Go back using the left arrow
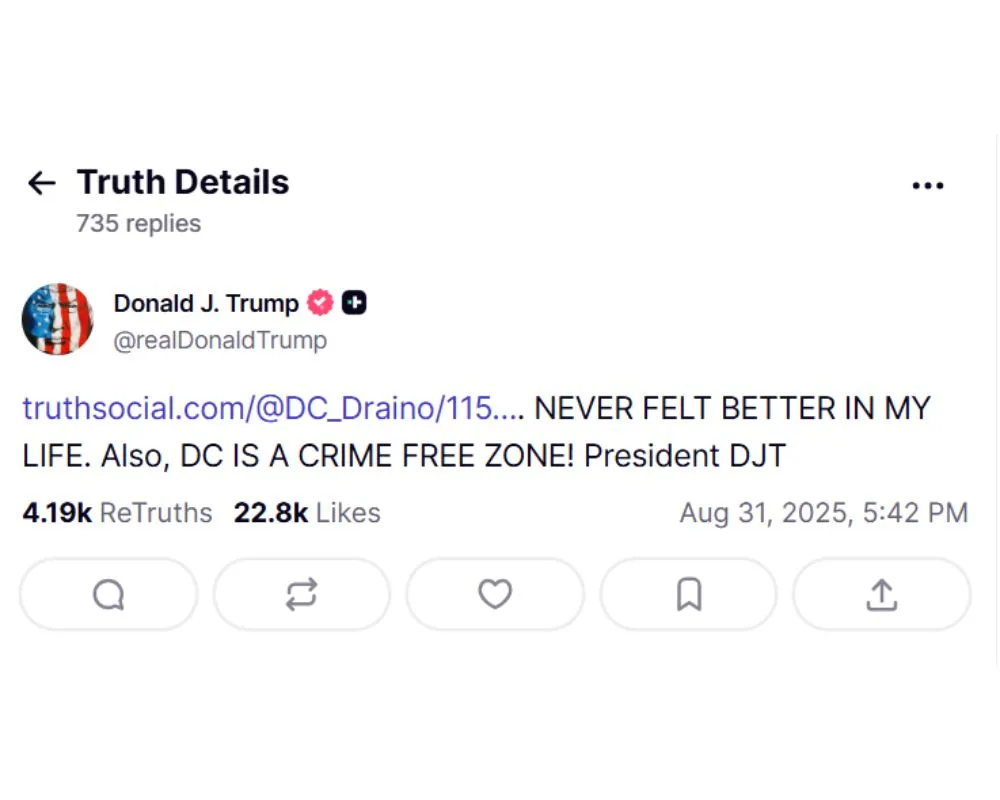The image size is (1000, 800). tap(41, 182)
